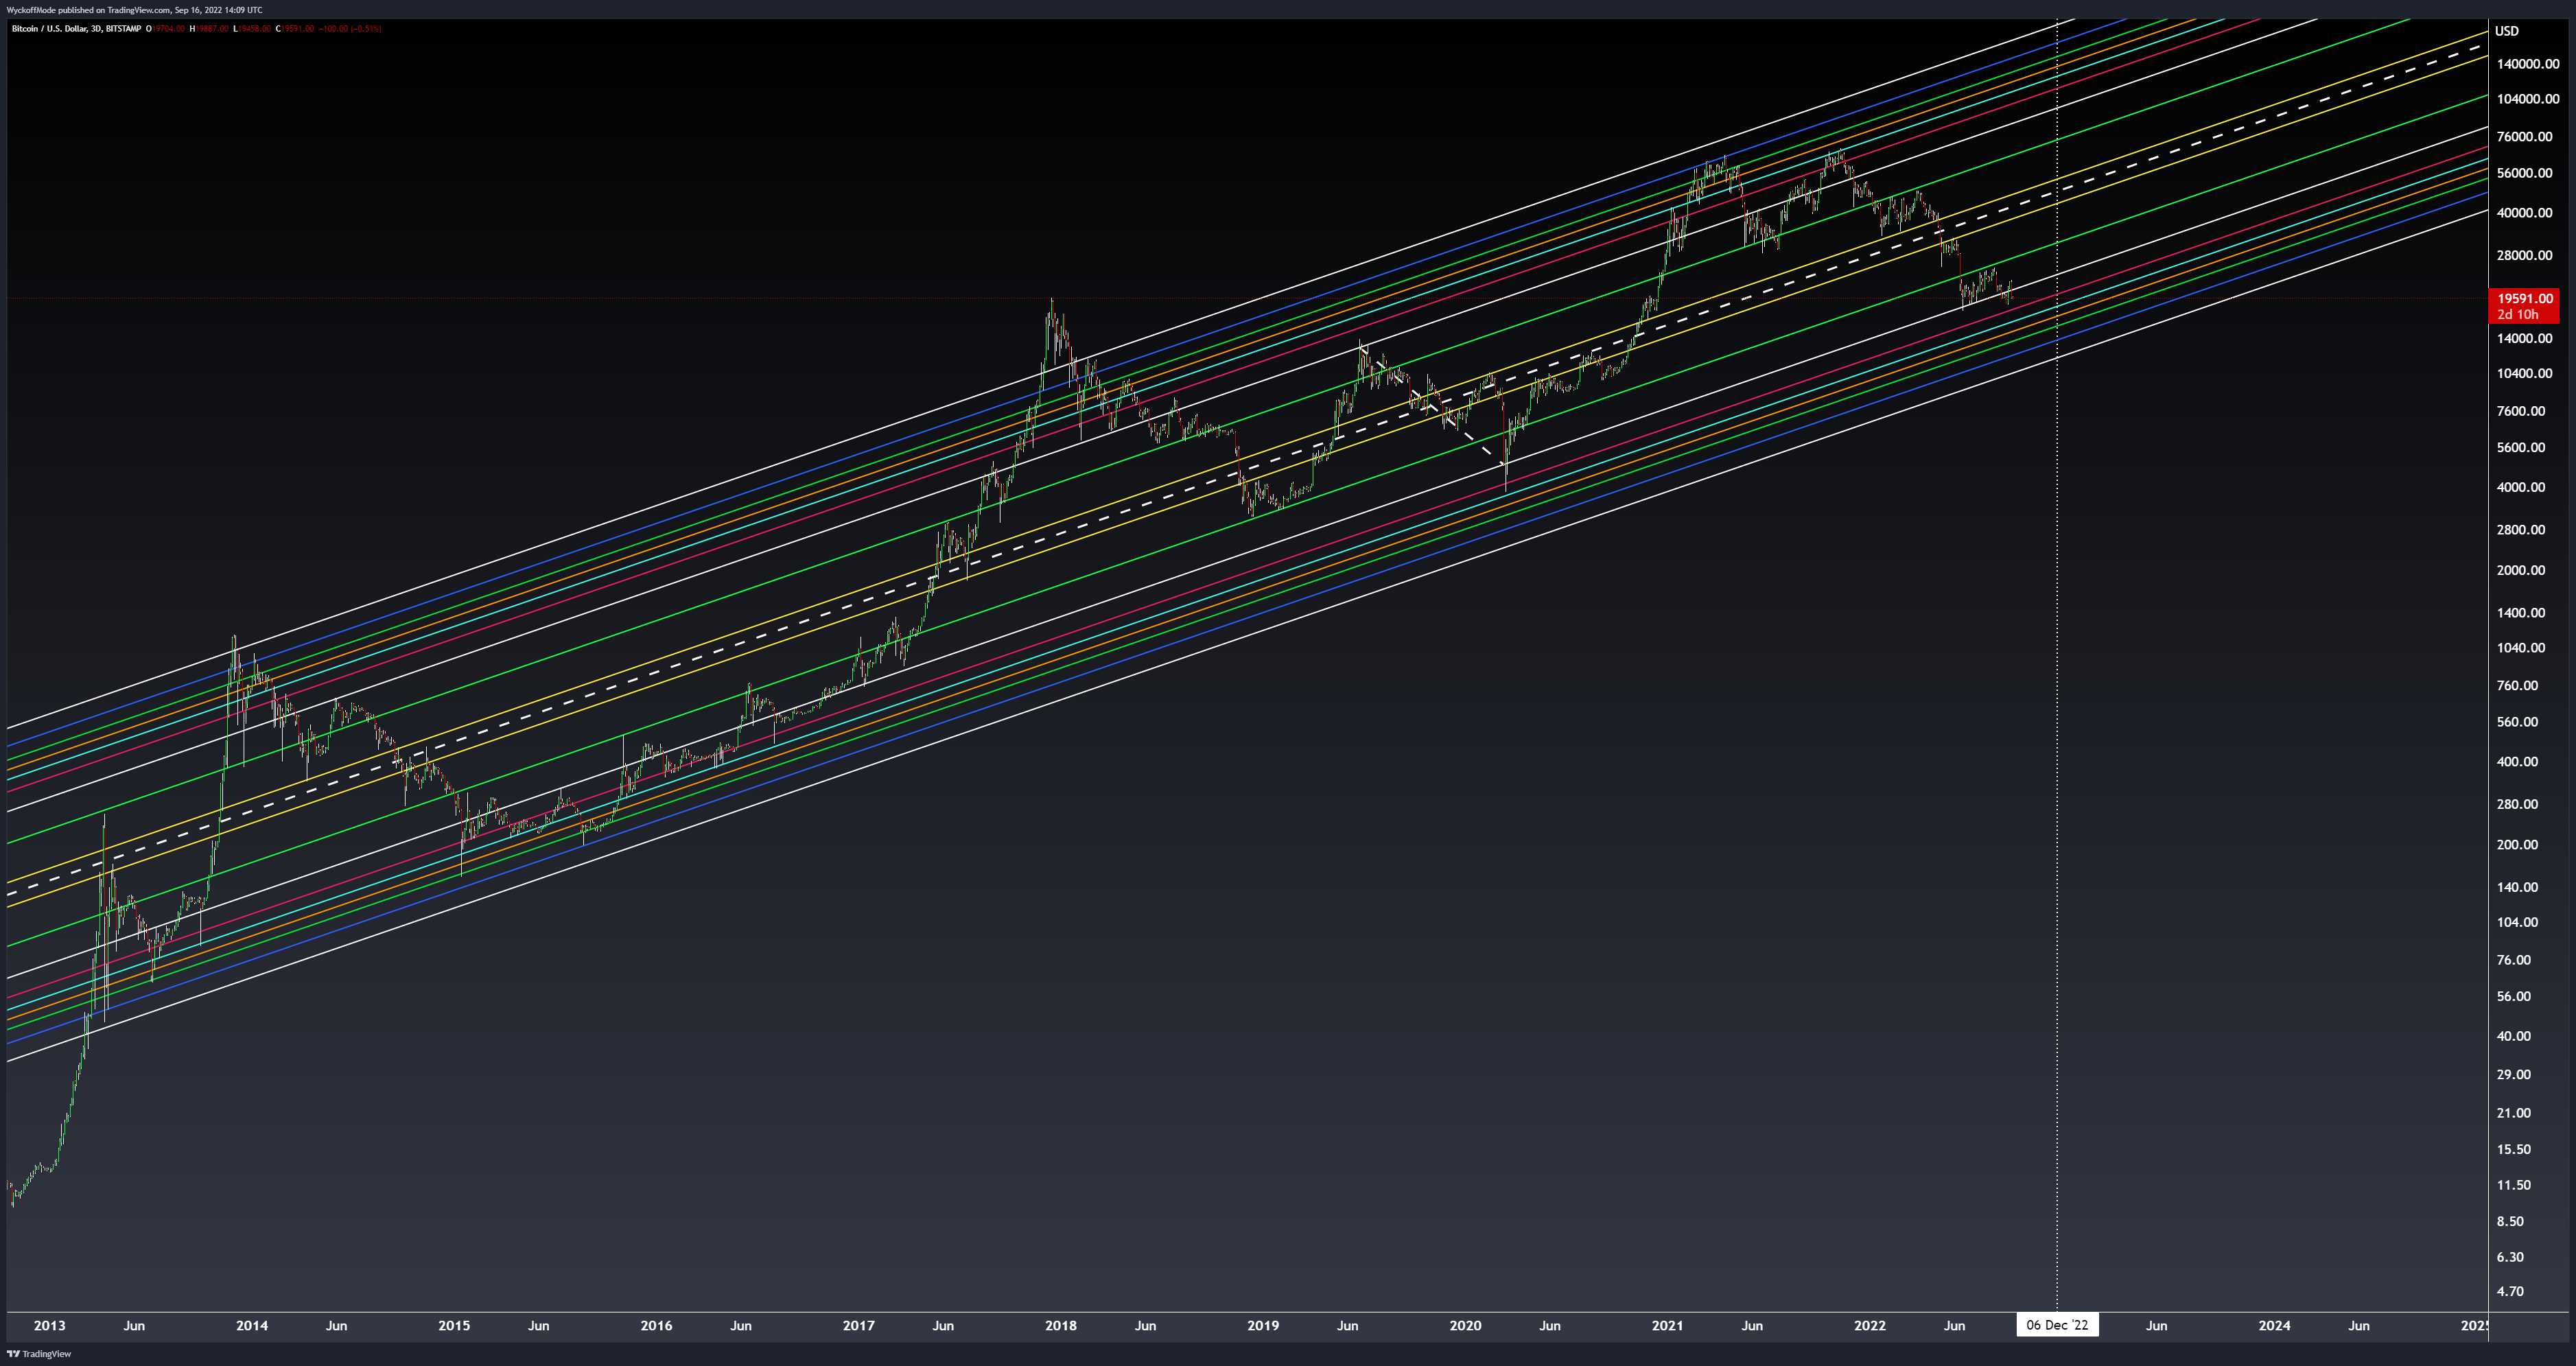Screen dimensions: 2576x1366
Task: Click the Jun label between 2017 and 2018
Action: click(943, 1326)
